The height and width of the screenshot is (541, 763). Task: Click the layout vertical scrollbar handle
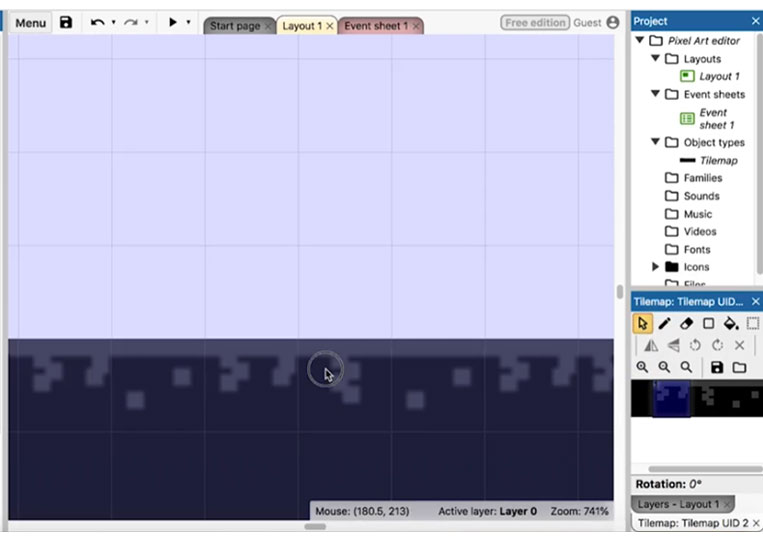pos(619,292)
